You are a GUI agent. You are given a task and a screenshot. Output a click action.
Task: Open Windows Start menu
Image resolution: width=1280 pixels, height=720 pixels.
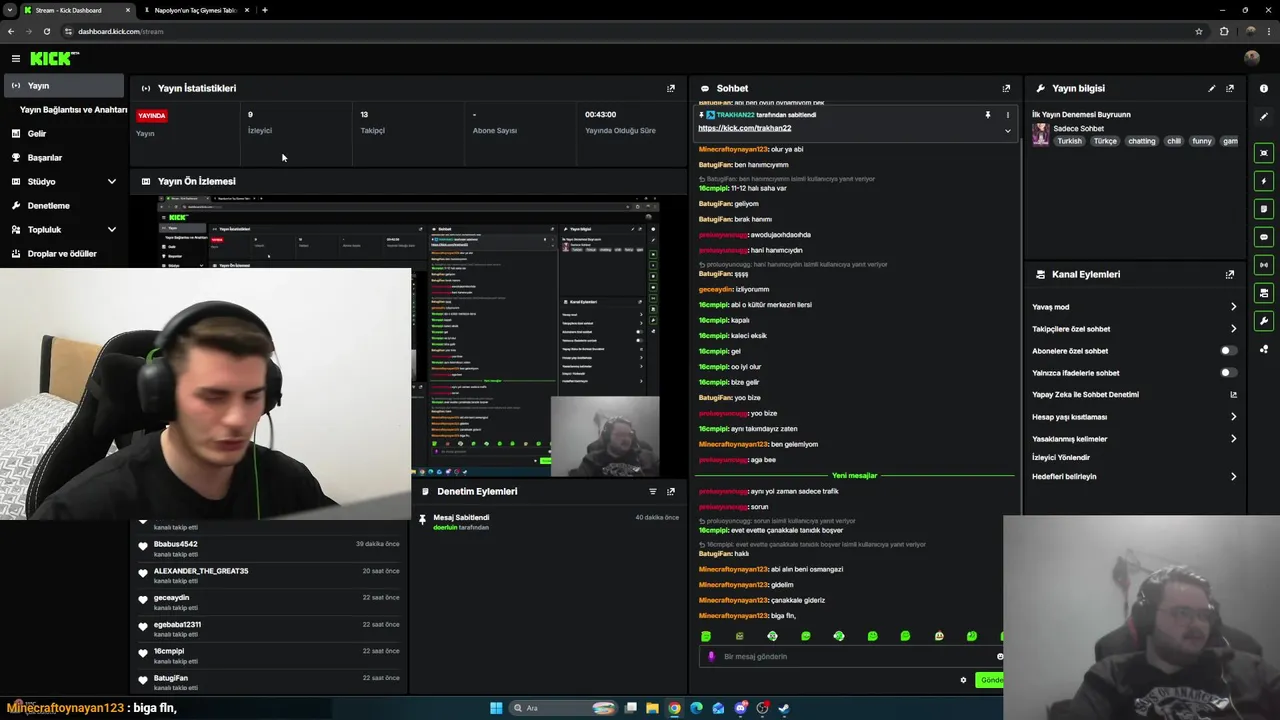click(496, 708)
